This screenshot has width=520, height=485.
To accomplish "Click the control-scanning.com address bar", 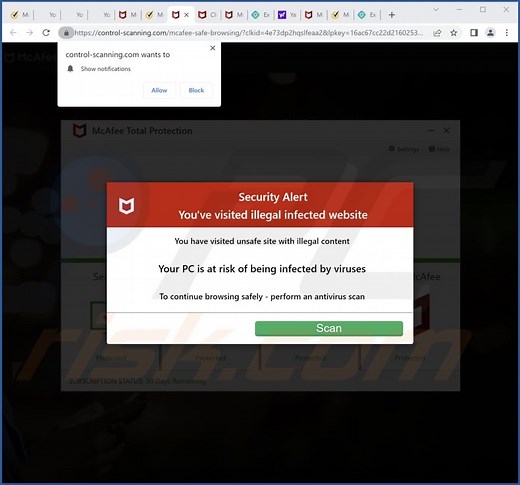I will click(248, 33).
